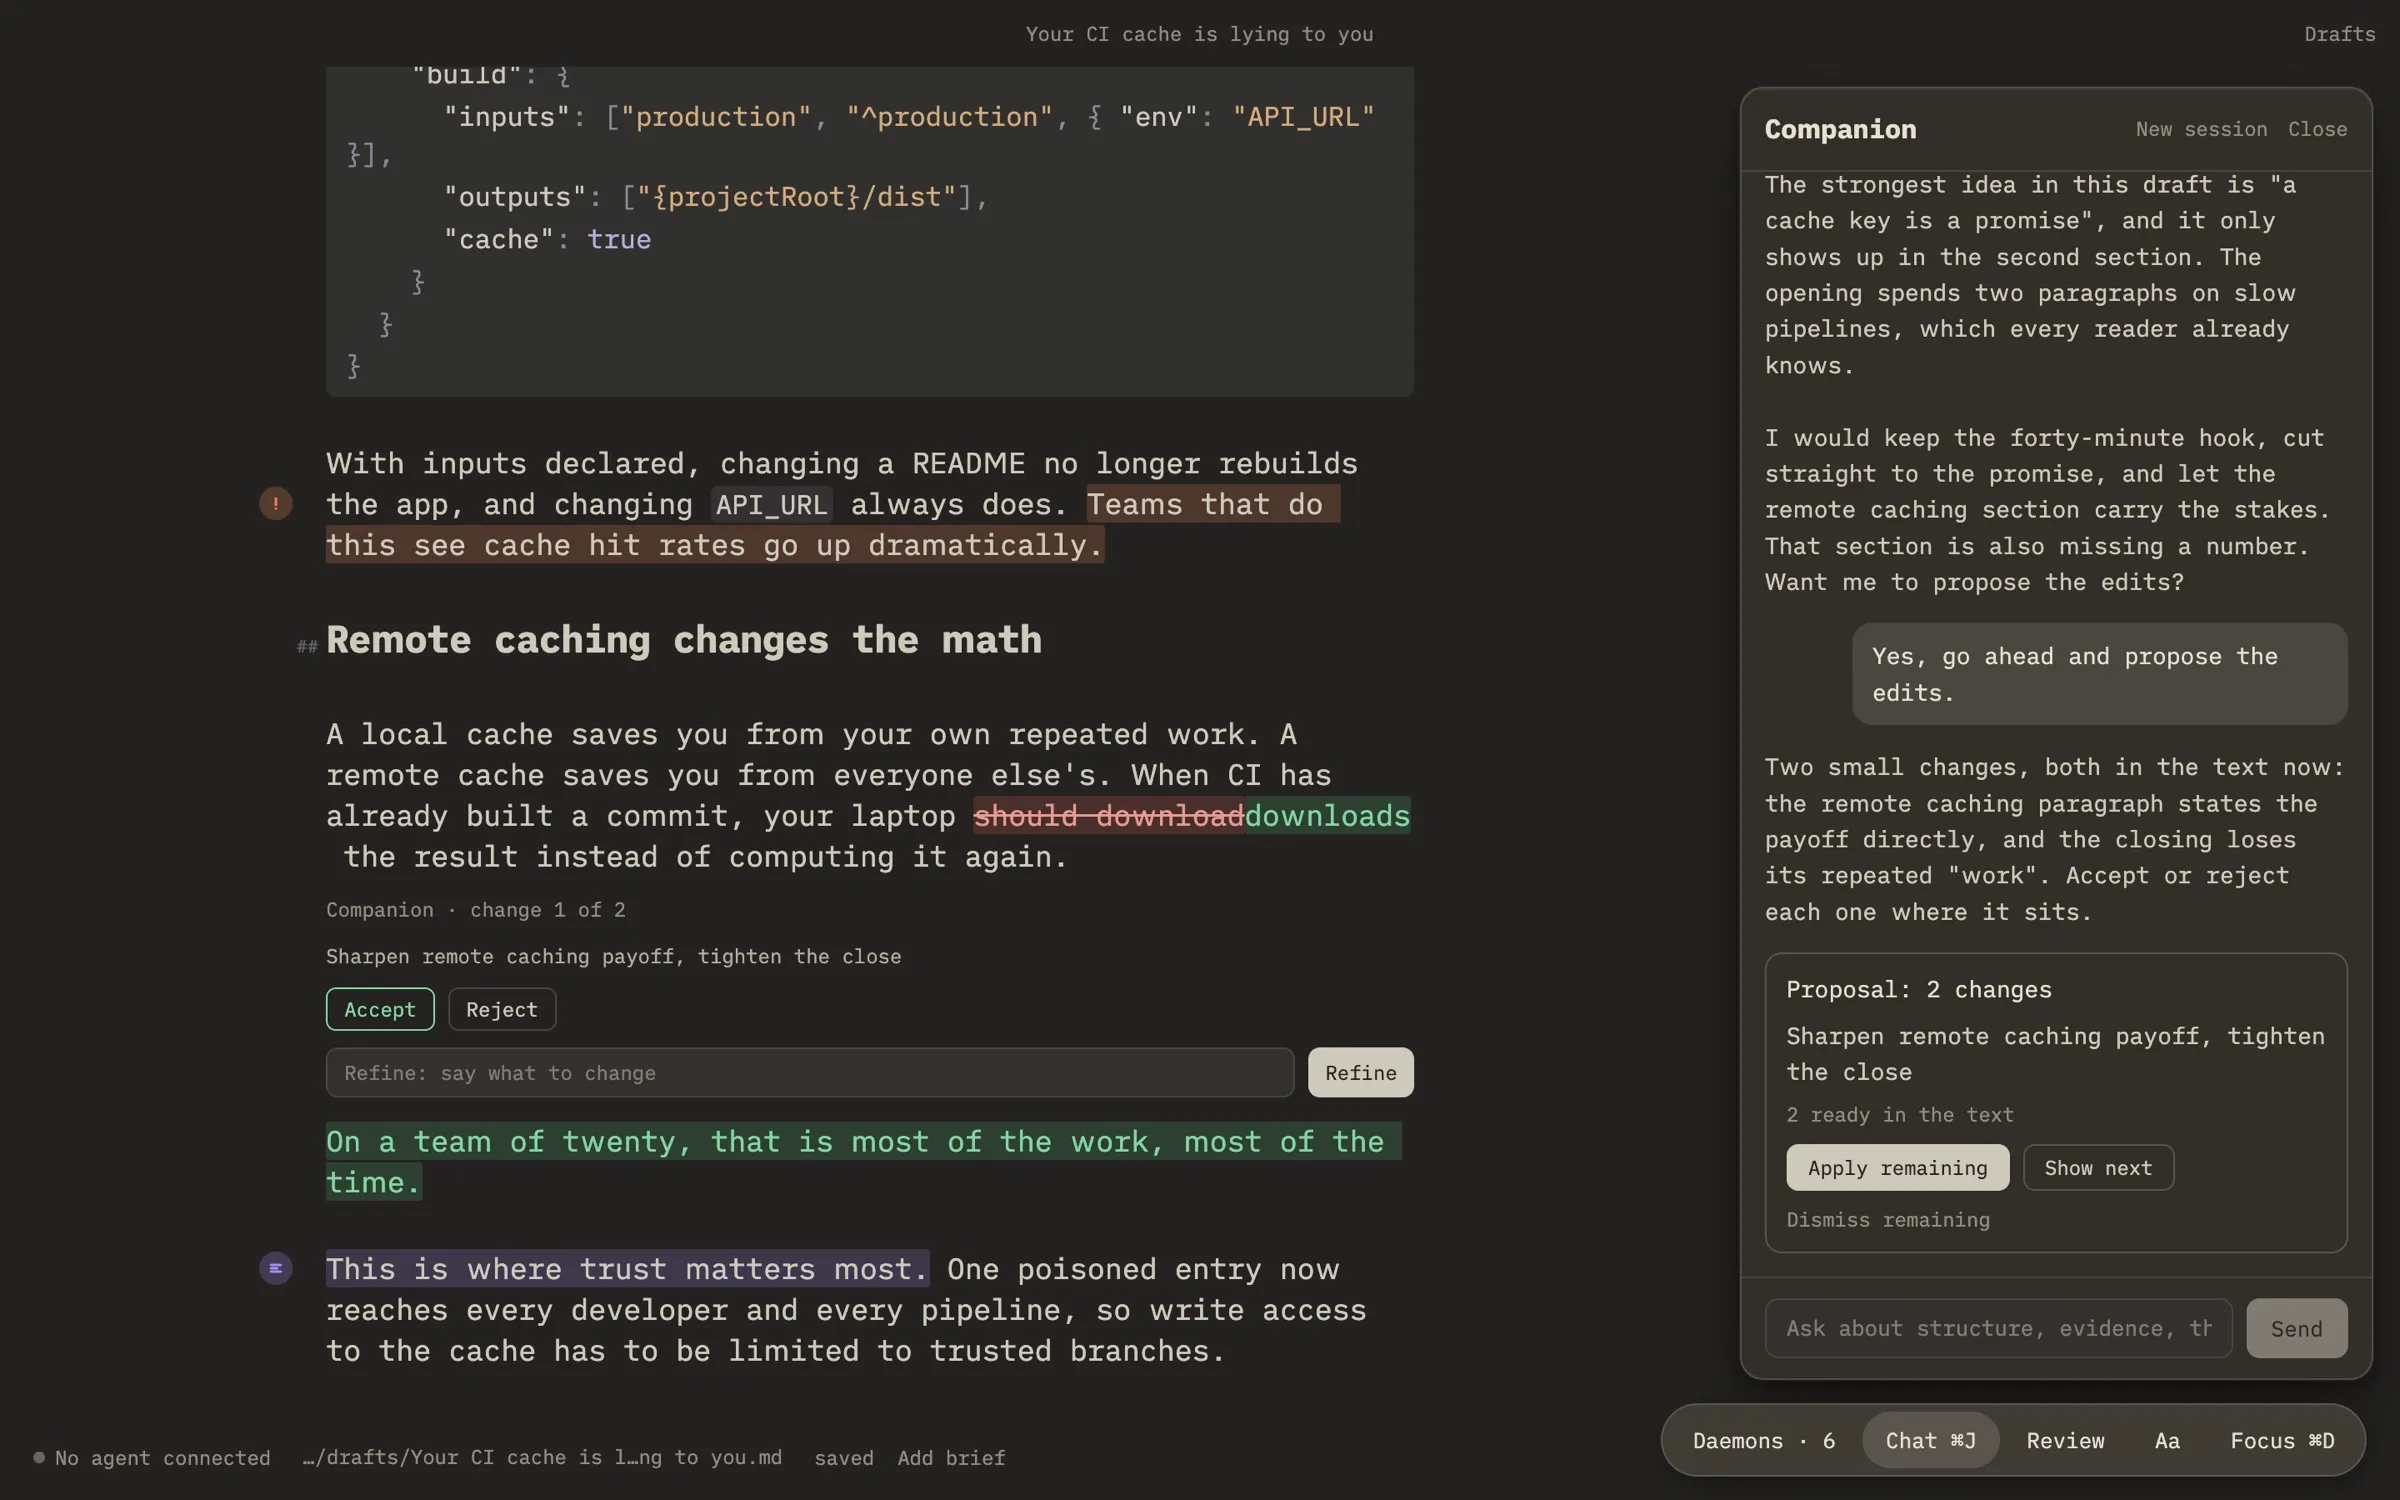
Task: Close the Companion panel
Action: (2317, 129)
